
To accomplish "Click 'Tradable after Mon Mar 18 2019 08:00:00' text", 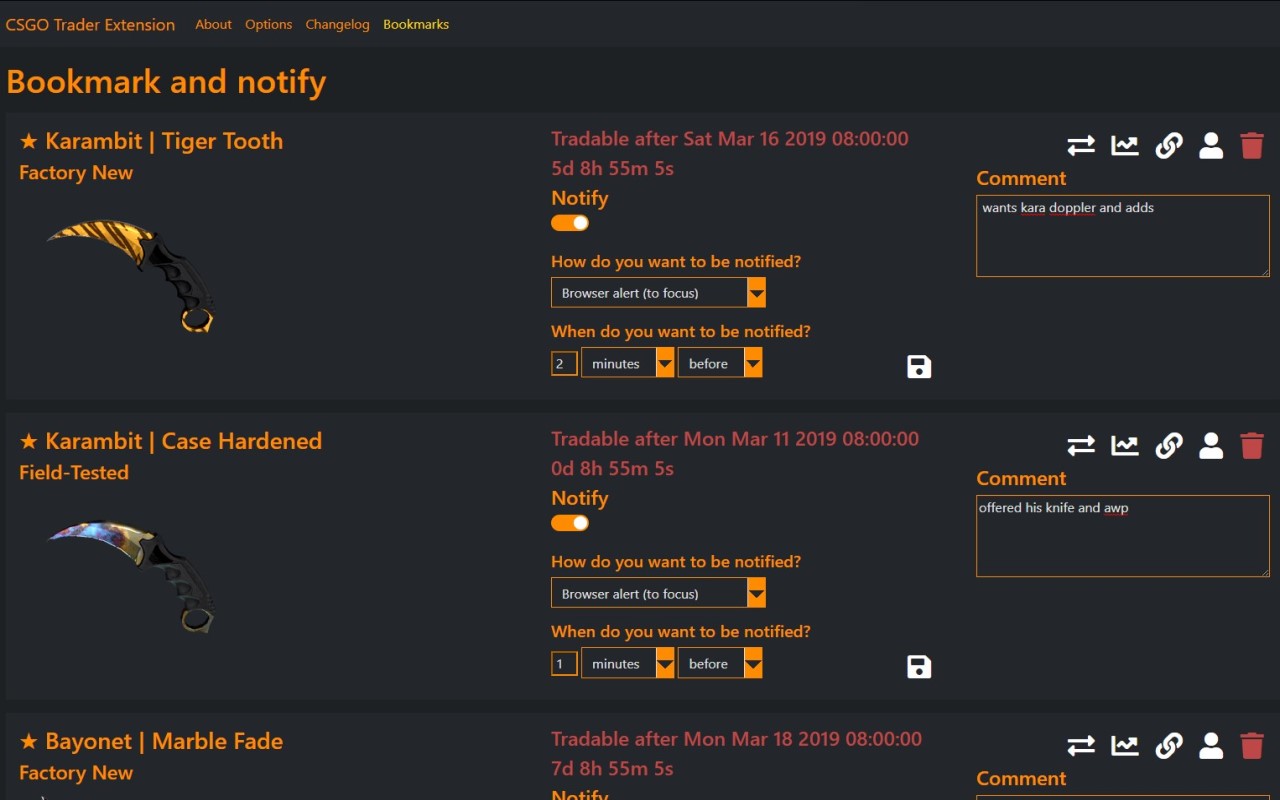I will 736,739.
